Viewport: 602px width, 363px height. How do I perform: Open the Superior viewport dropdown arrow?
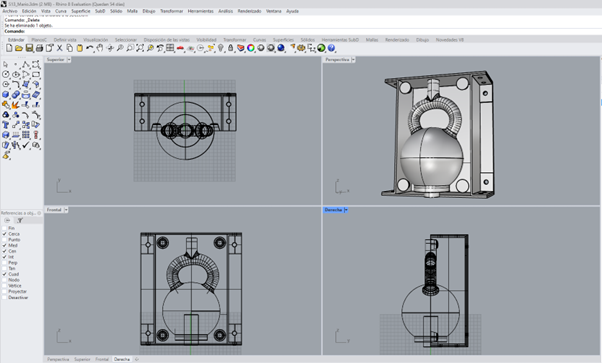[69, 60]
